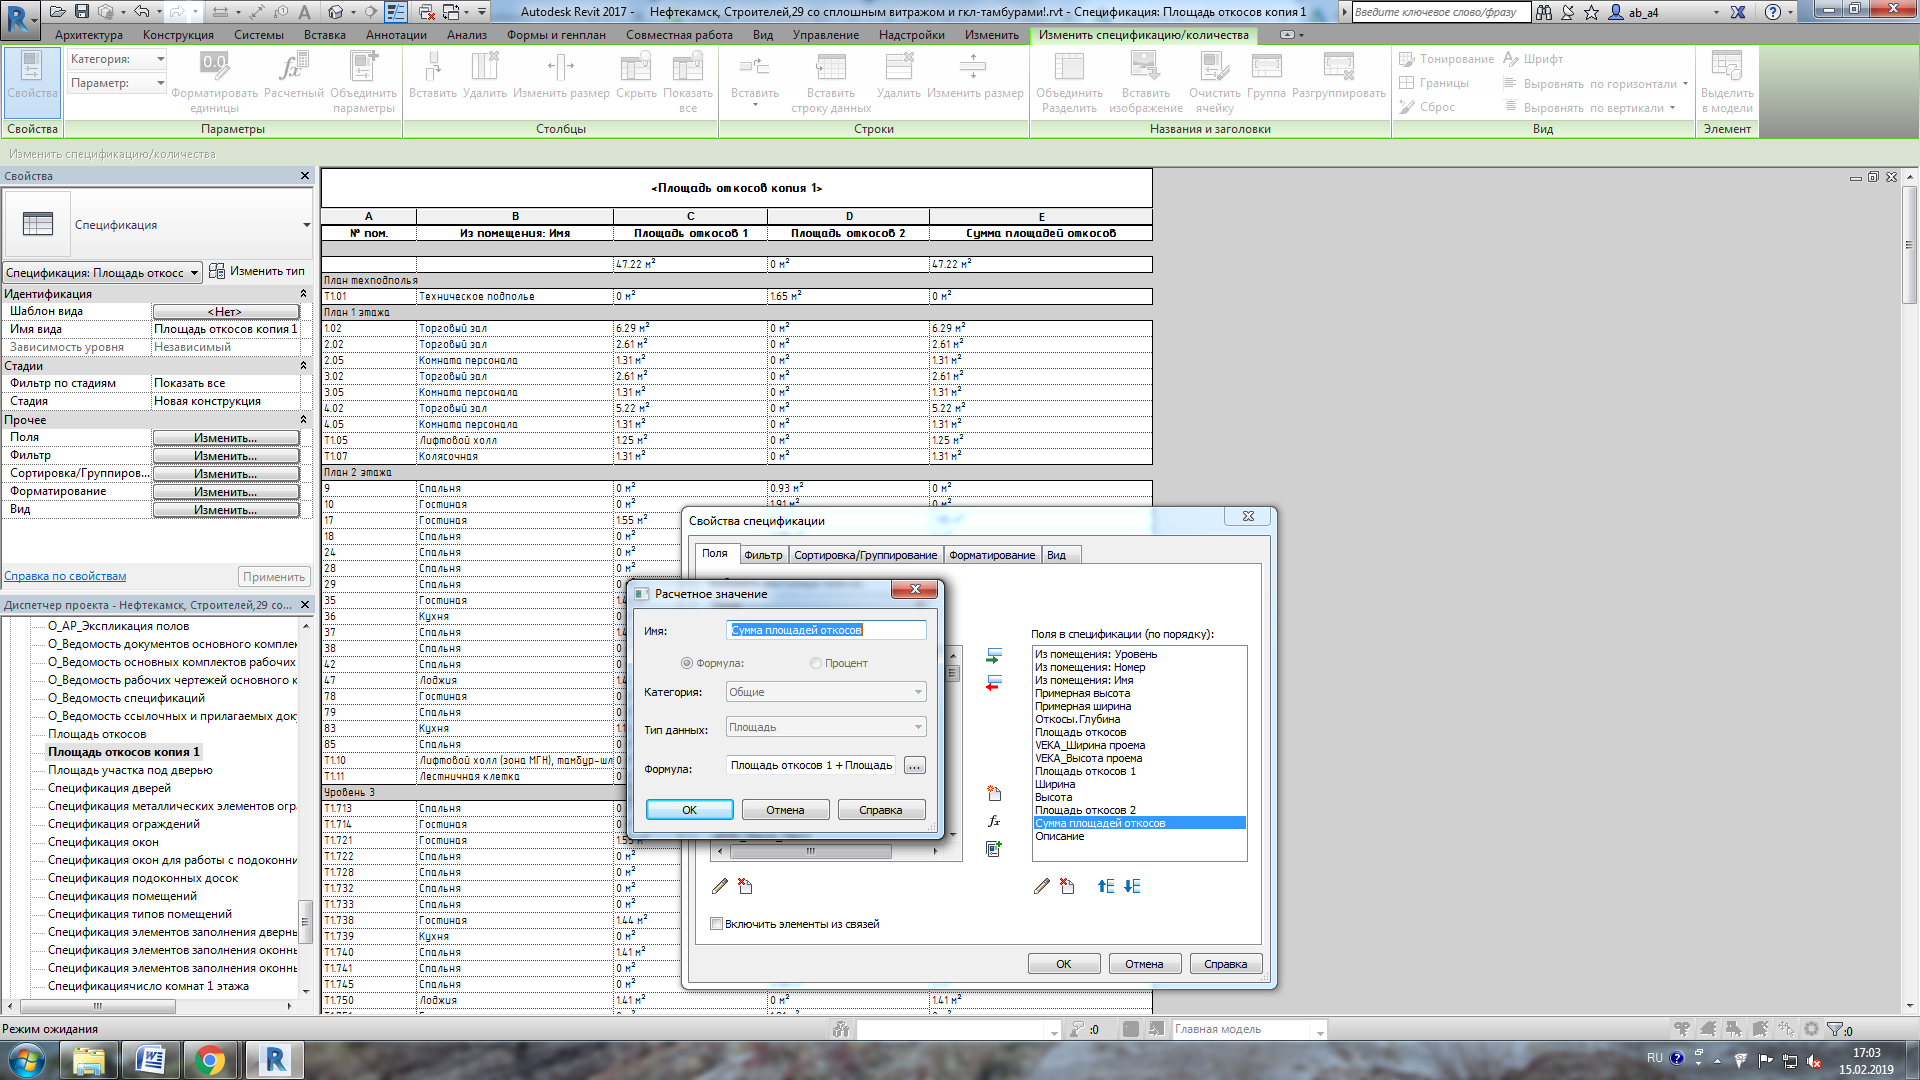The width and height of the screenshot is (1920, 1080).
Task: Open the 'Справка по свойствам' link
Action: coord(65,576)
